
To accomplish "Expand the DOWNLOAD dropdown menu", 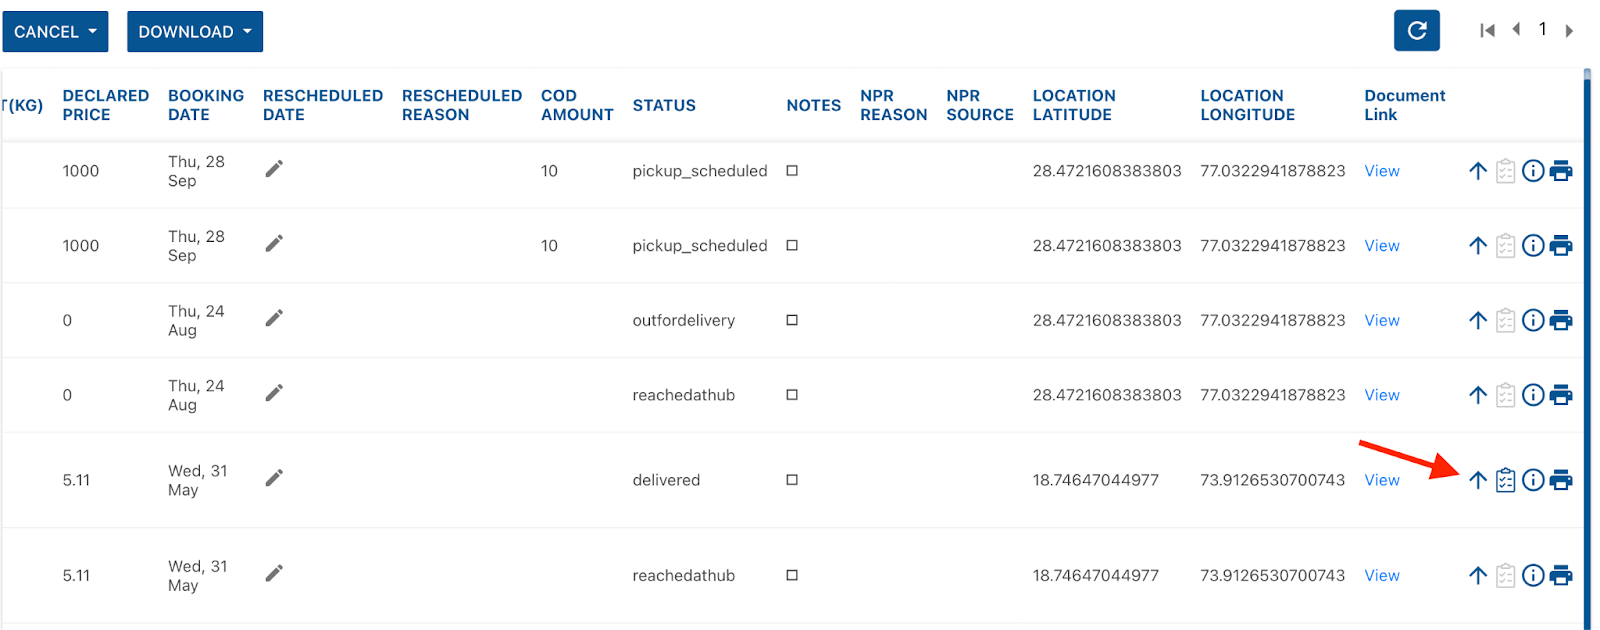I will pyautogui.click(x=195, y=32).
